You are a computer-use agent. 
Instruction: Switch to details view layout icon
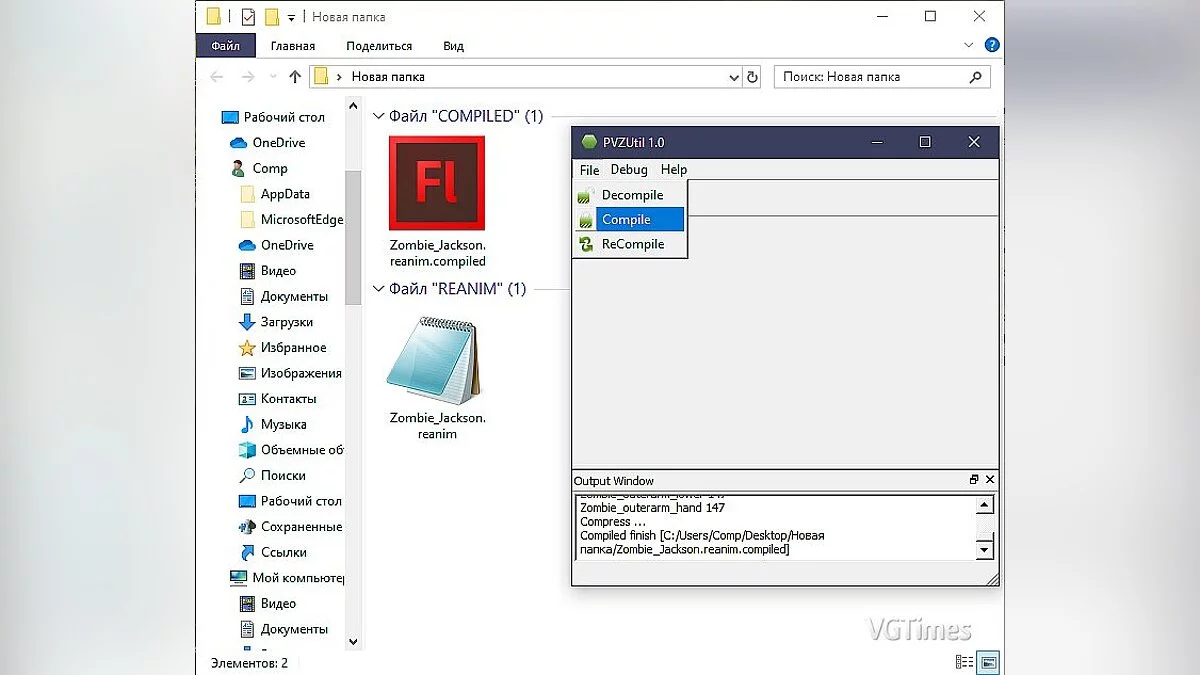tap(965, 662)
